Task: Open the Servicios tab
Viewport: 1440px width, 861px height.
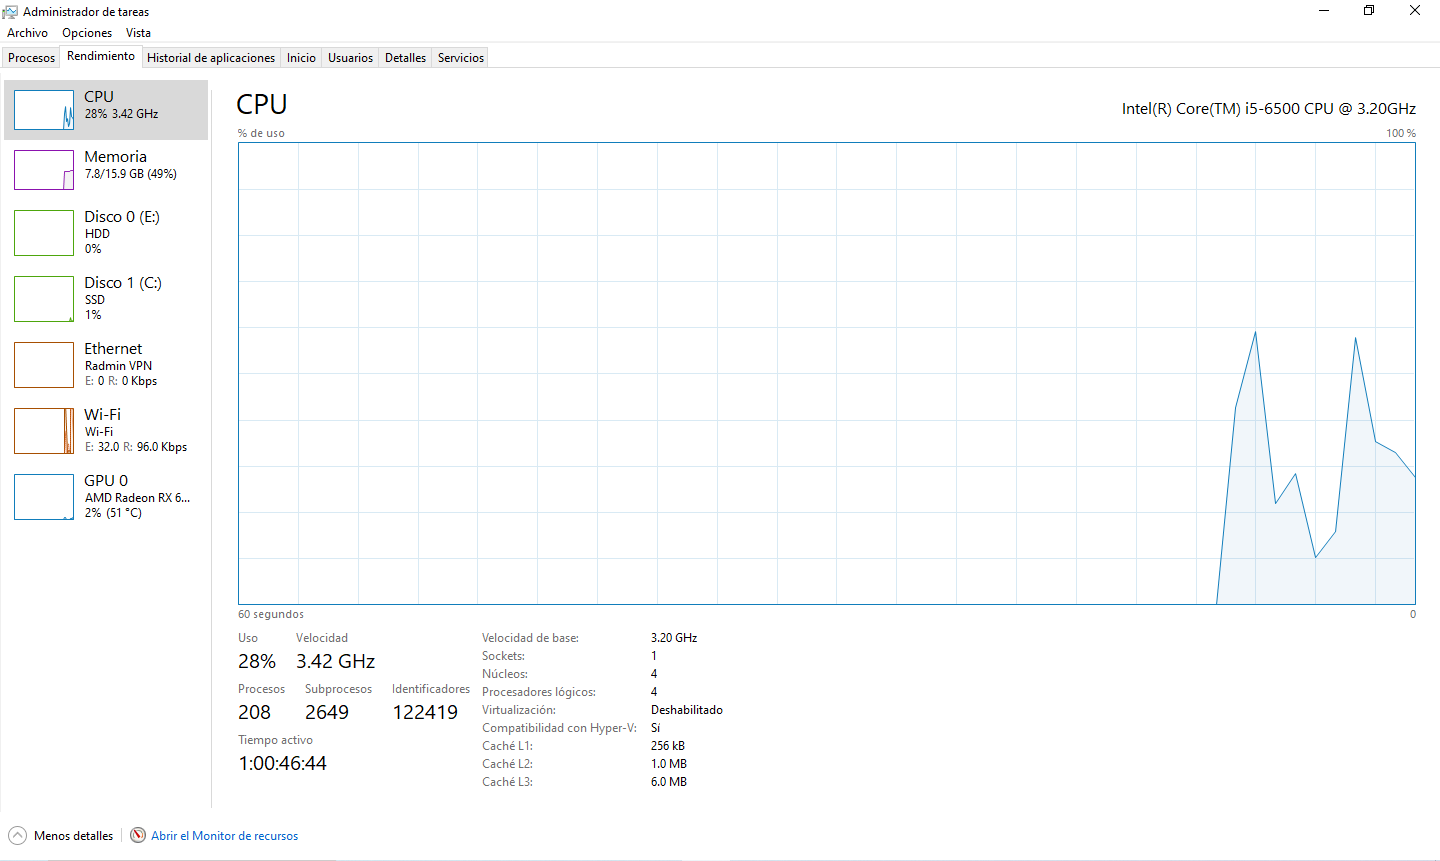Action: point(461,58)
